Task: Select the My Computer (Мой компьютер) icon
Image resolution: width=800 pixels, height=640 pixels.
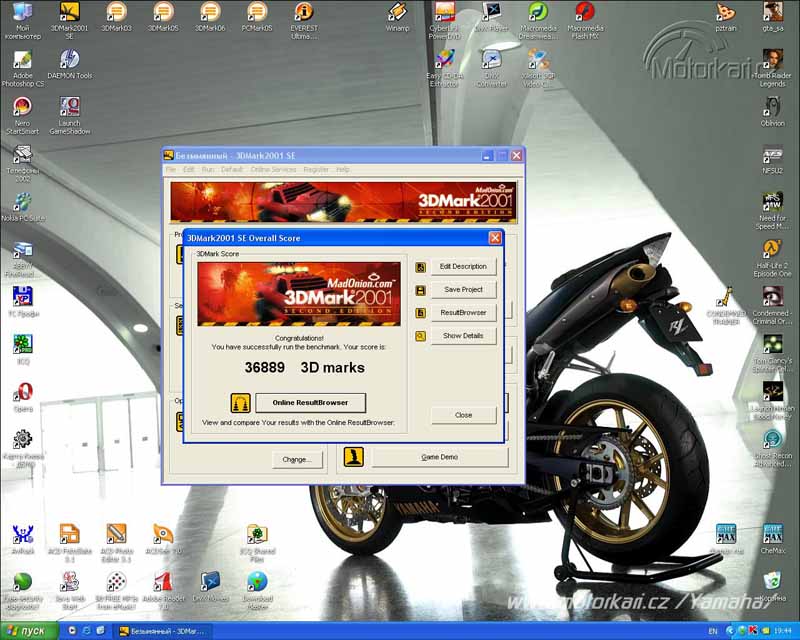Action: coord(22,20)
